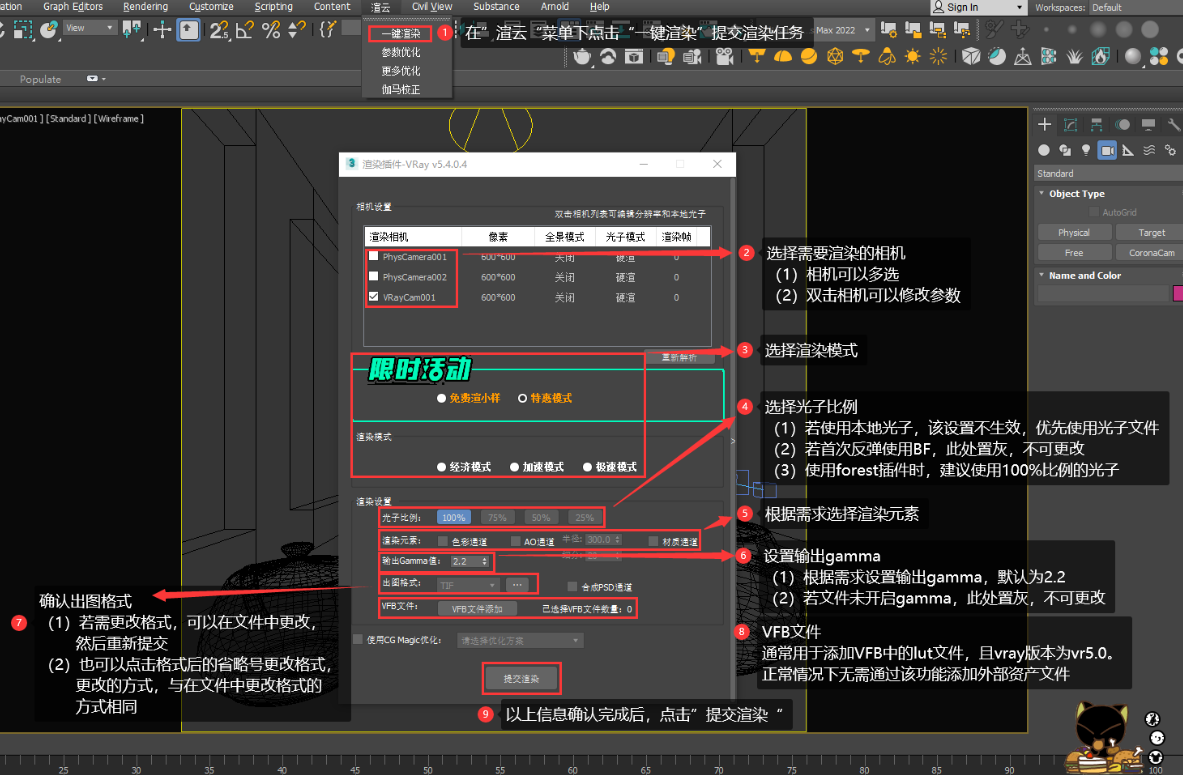The image size is (1183, 775).
Task: Open the Display tab in command panel
Action: coord(1148,125)
